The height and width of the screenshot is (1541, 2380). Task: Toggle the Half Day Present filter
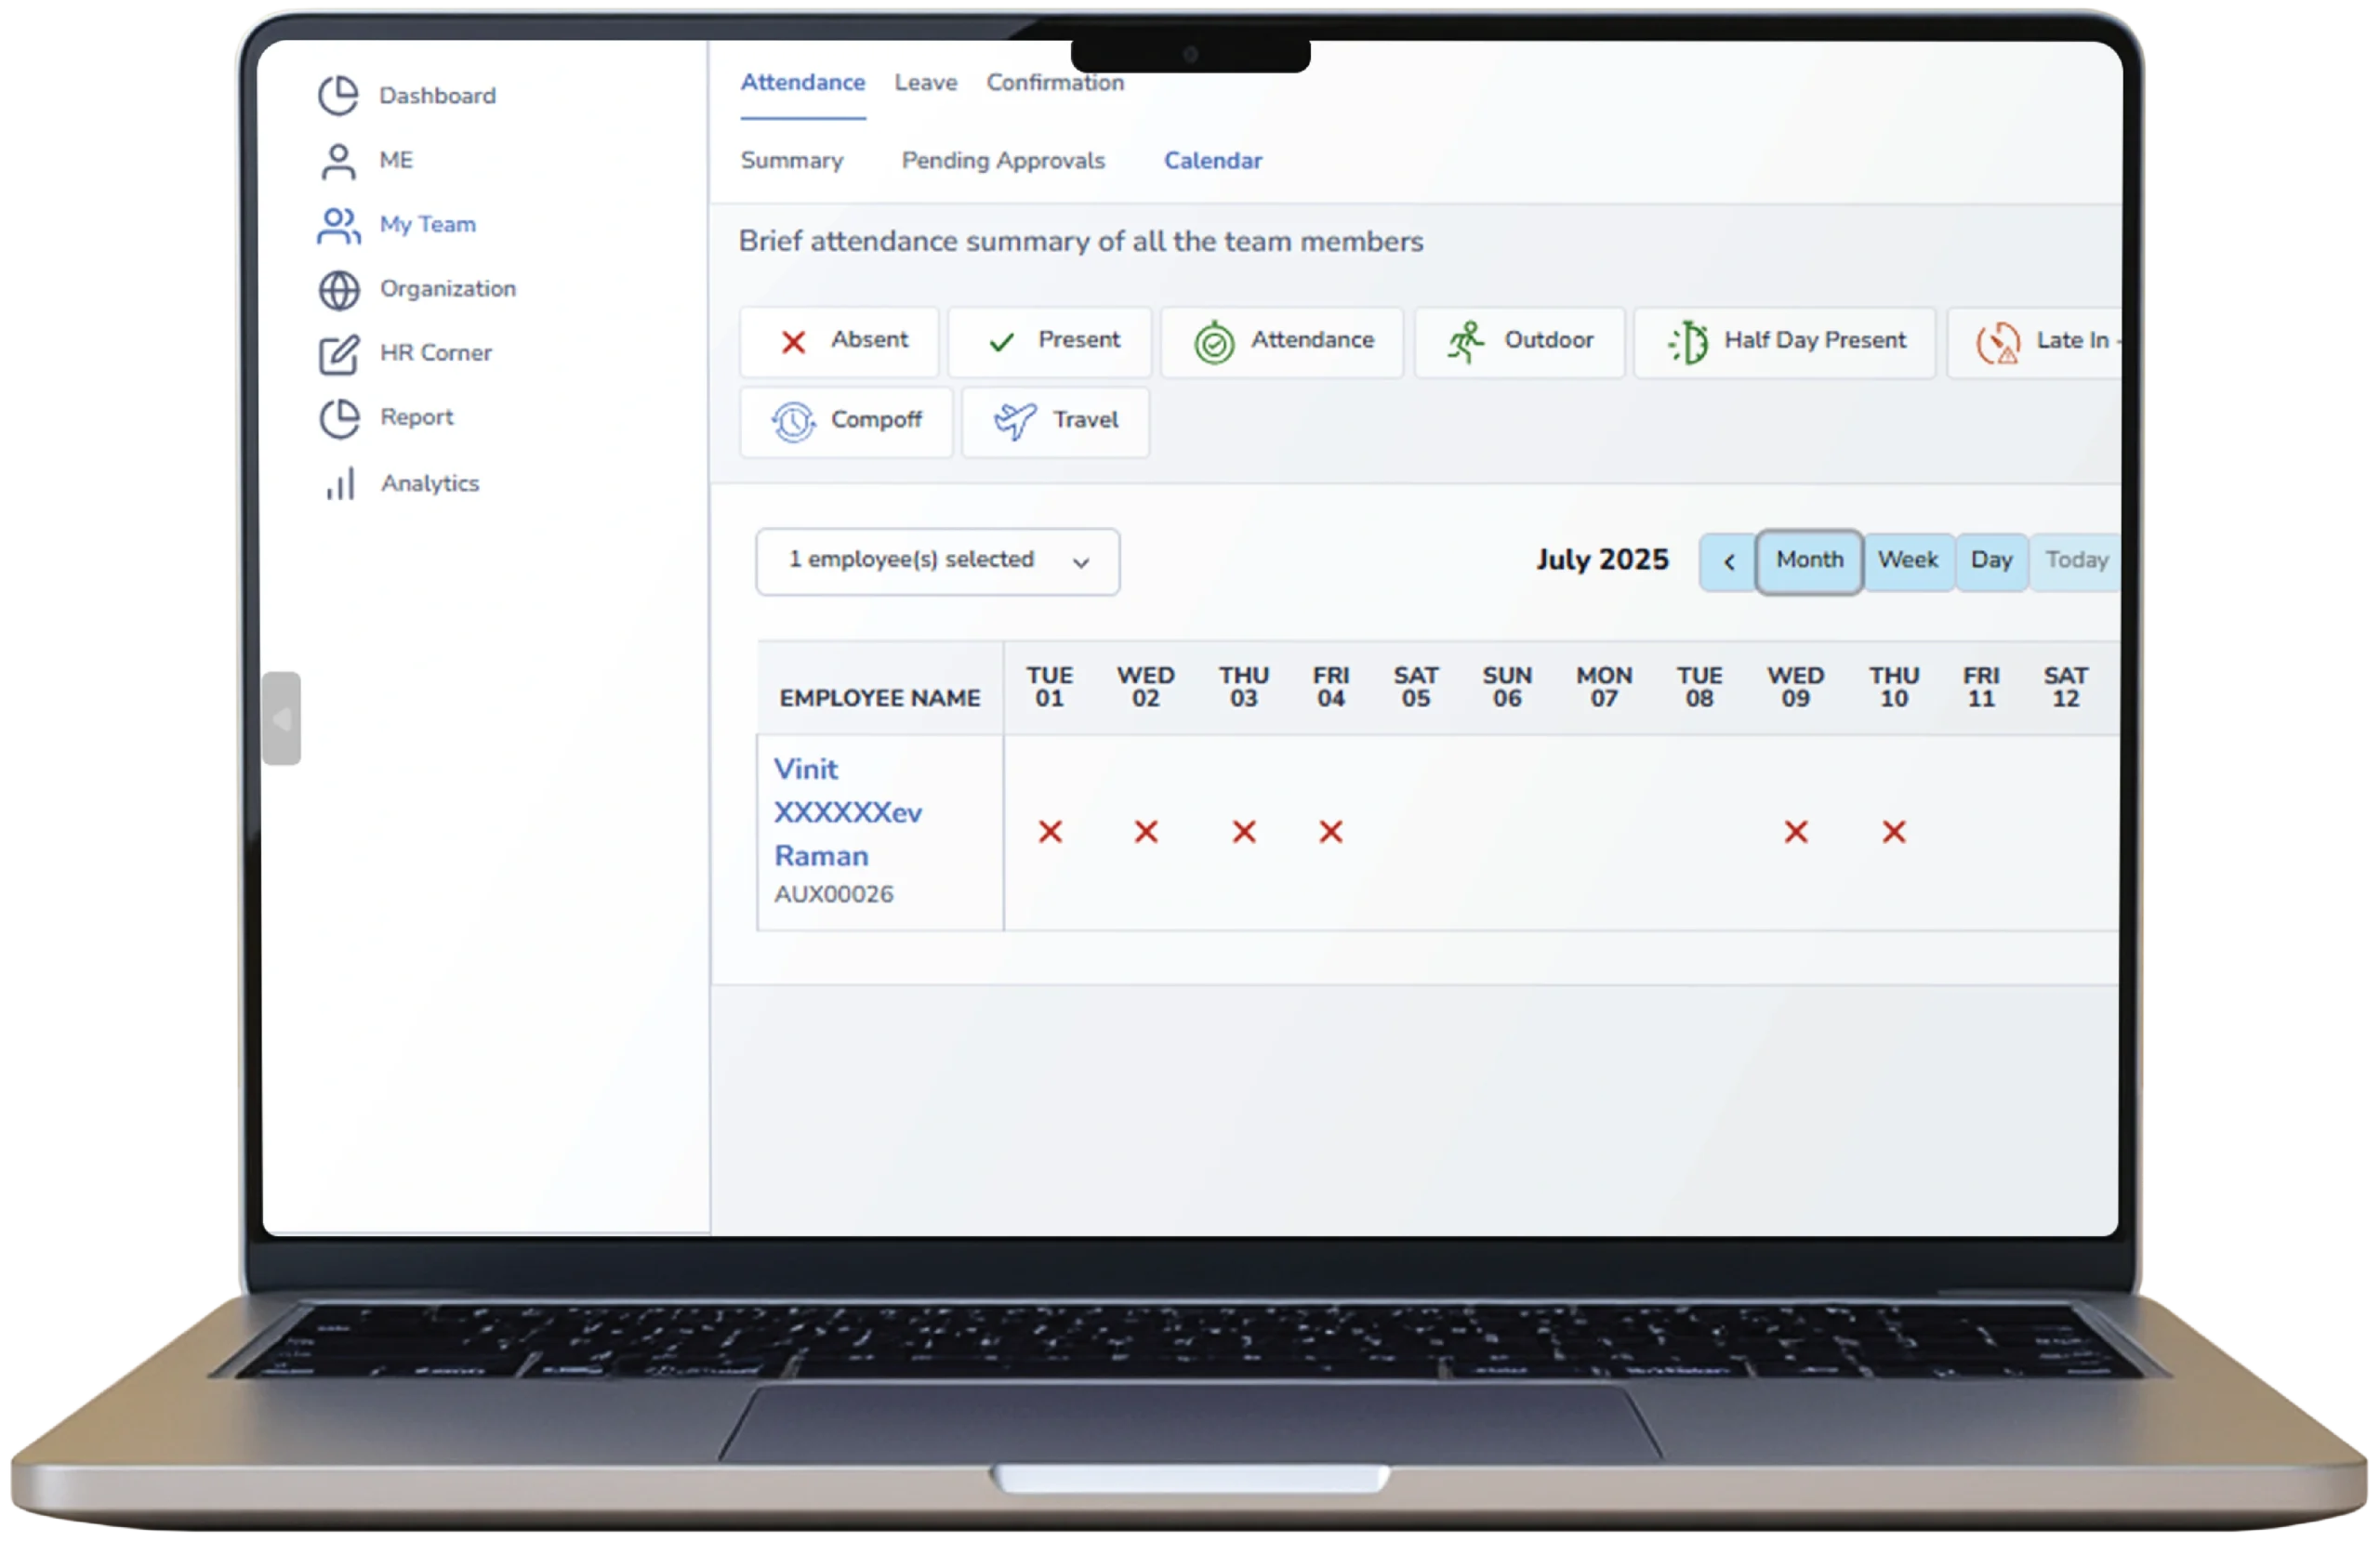(1784, 342)
